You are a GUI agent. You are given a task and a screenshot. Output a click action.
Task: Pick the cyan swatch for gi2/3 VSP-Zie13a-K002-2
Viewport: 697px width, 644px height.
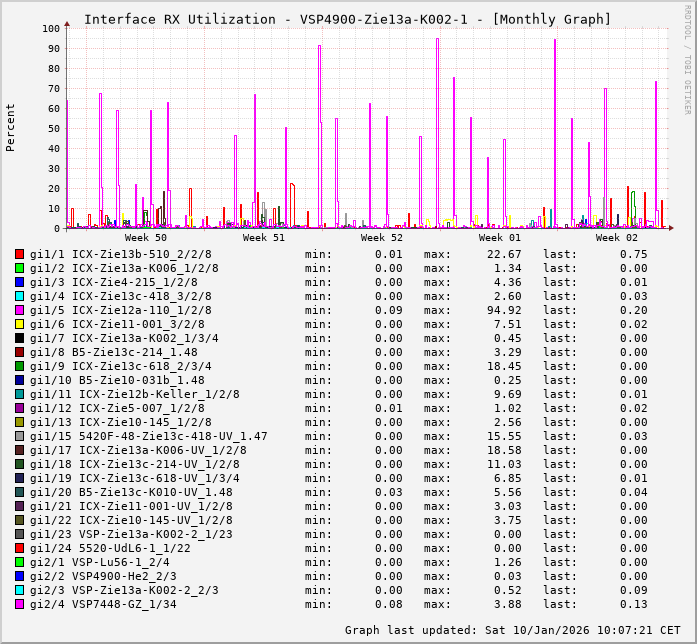(19, 590)
